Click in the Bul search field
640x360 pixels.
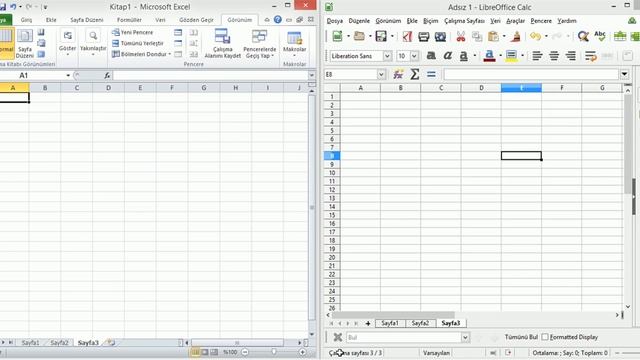point(404,337)
